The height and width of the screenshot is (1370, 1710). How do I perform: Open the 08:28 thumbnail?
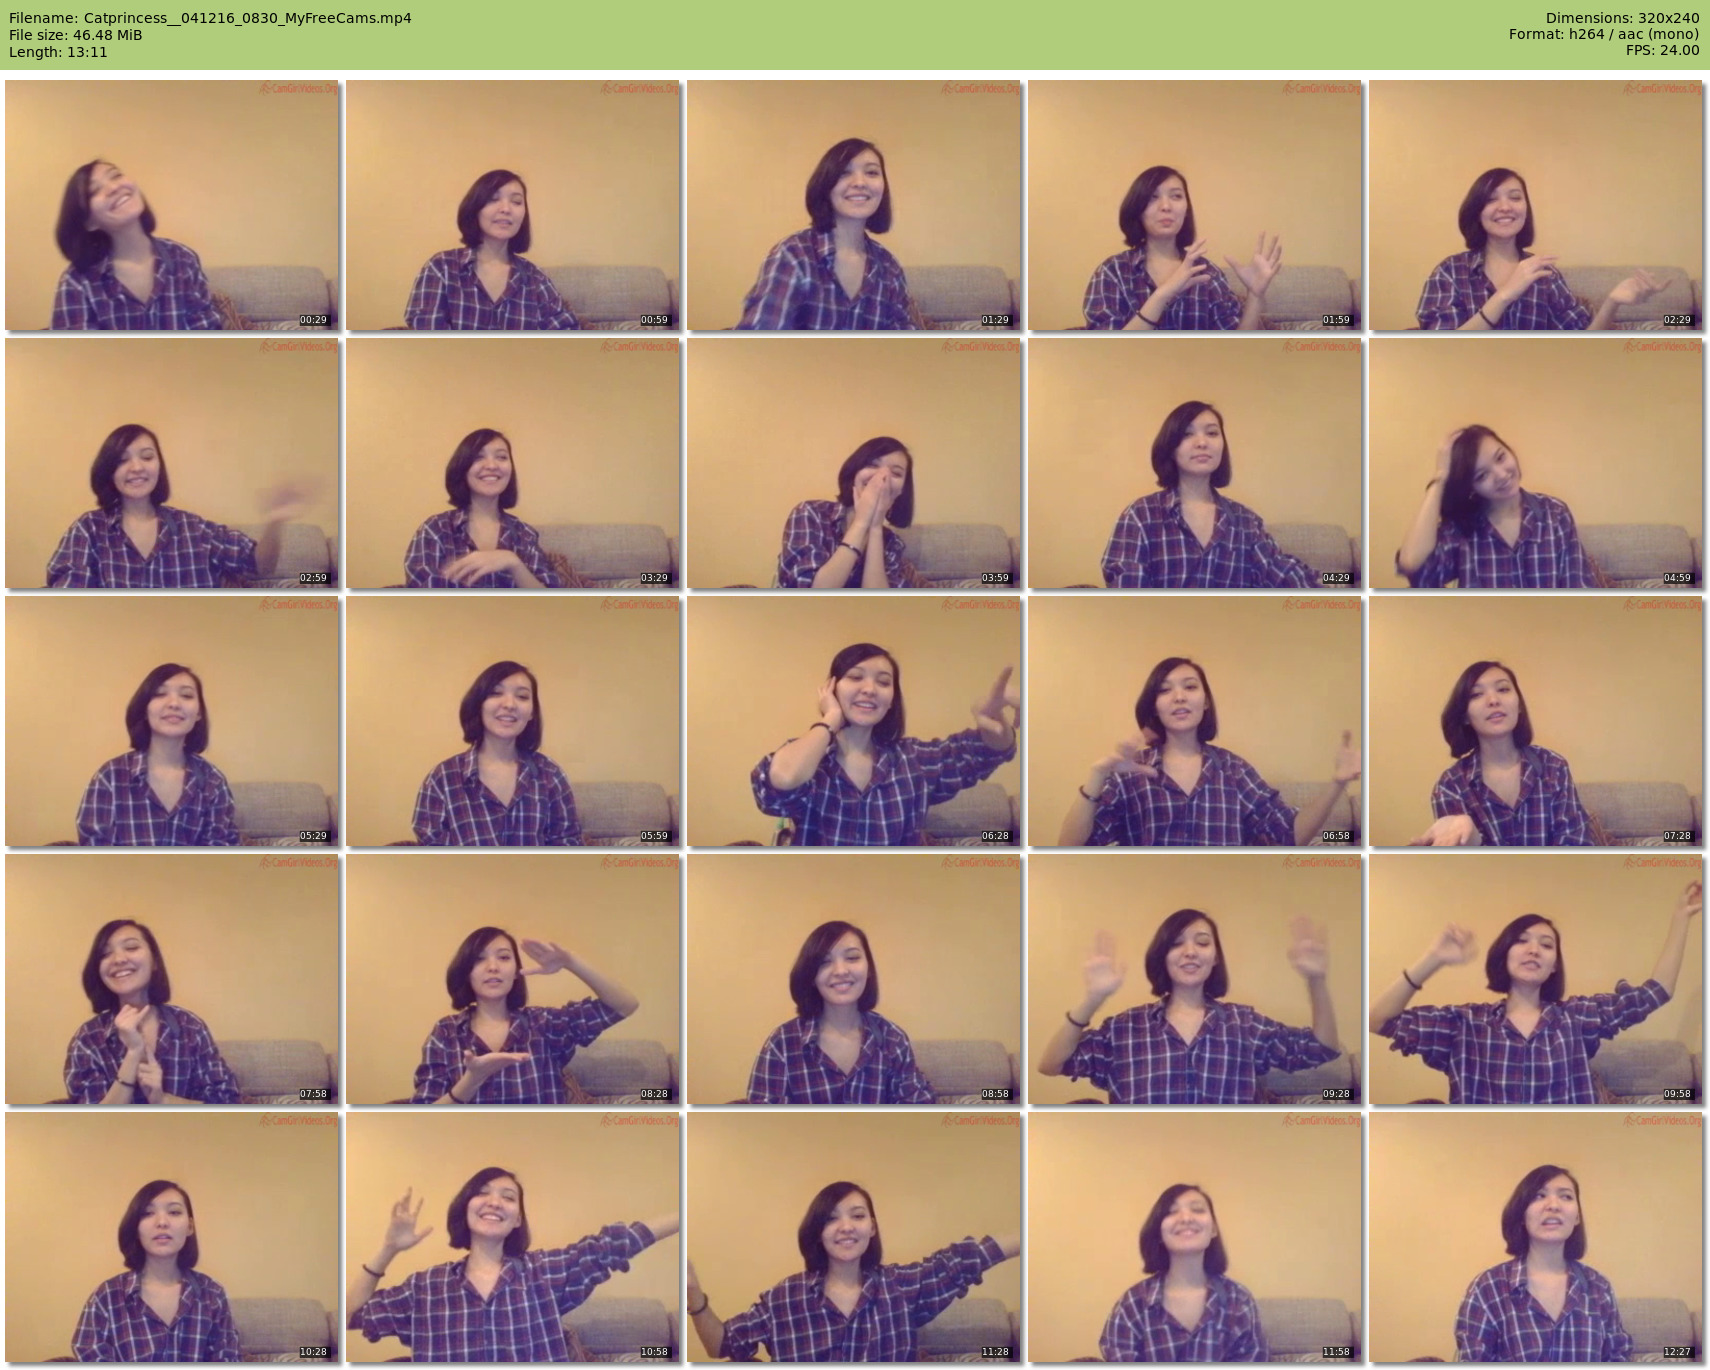click(513, 979)
